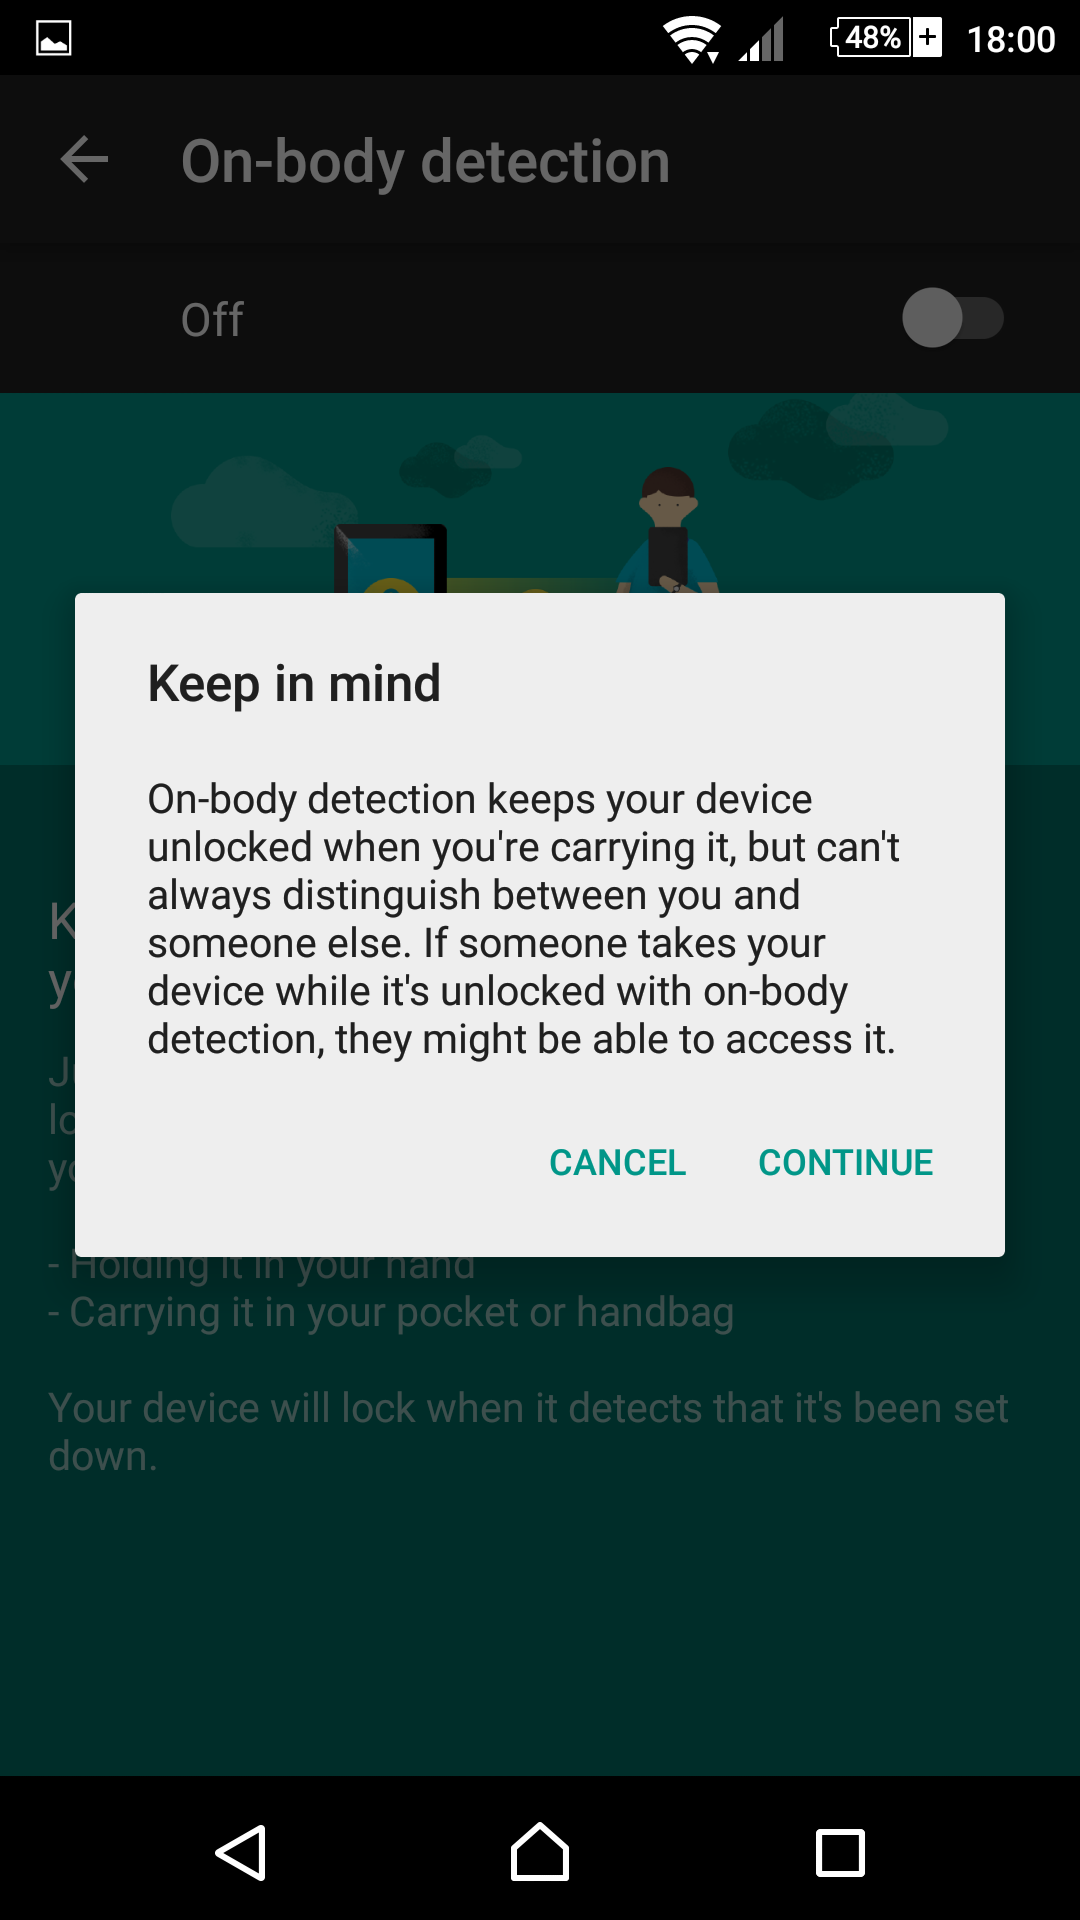Open recent apps with square button
Image resolution: width=1080 pixels, height=1920 pixels.
[x=840, y=1852]
